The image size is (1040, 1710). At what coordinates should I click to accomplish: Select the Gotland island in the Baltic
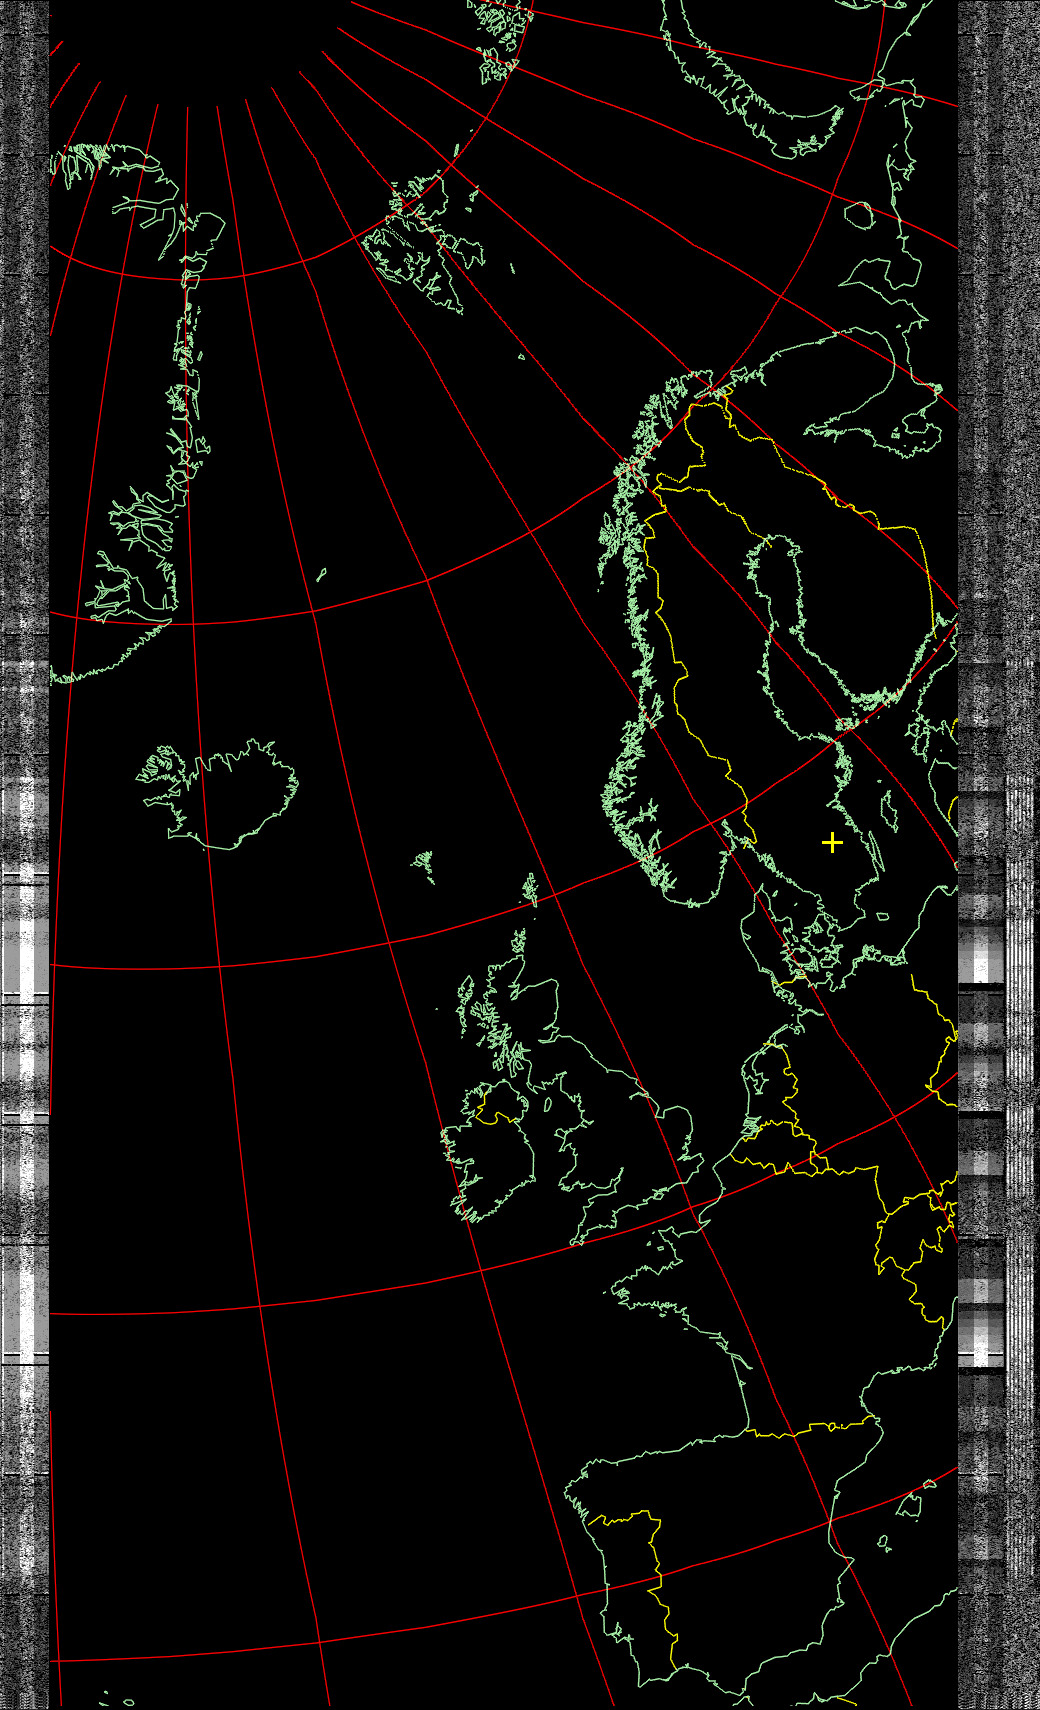[x=888, y=810]
